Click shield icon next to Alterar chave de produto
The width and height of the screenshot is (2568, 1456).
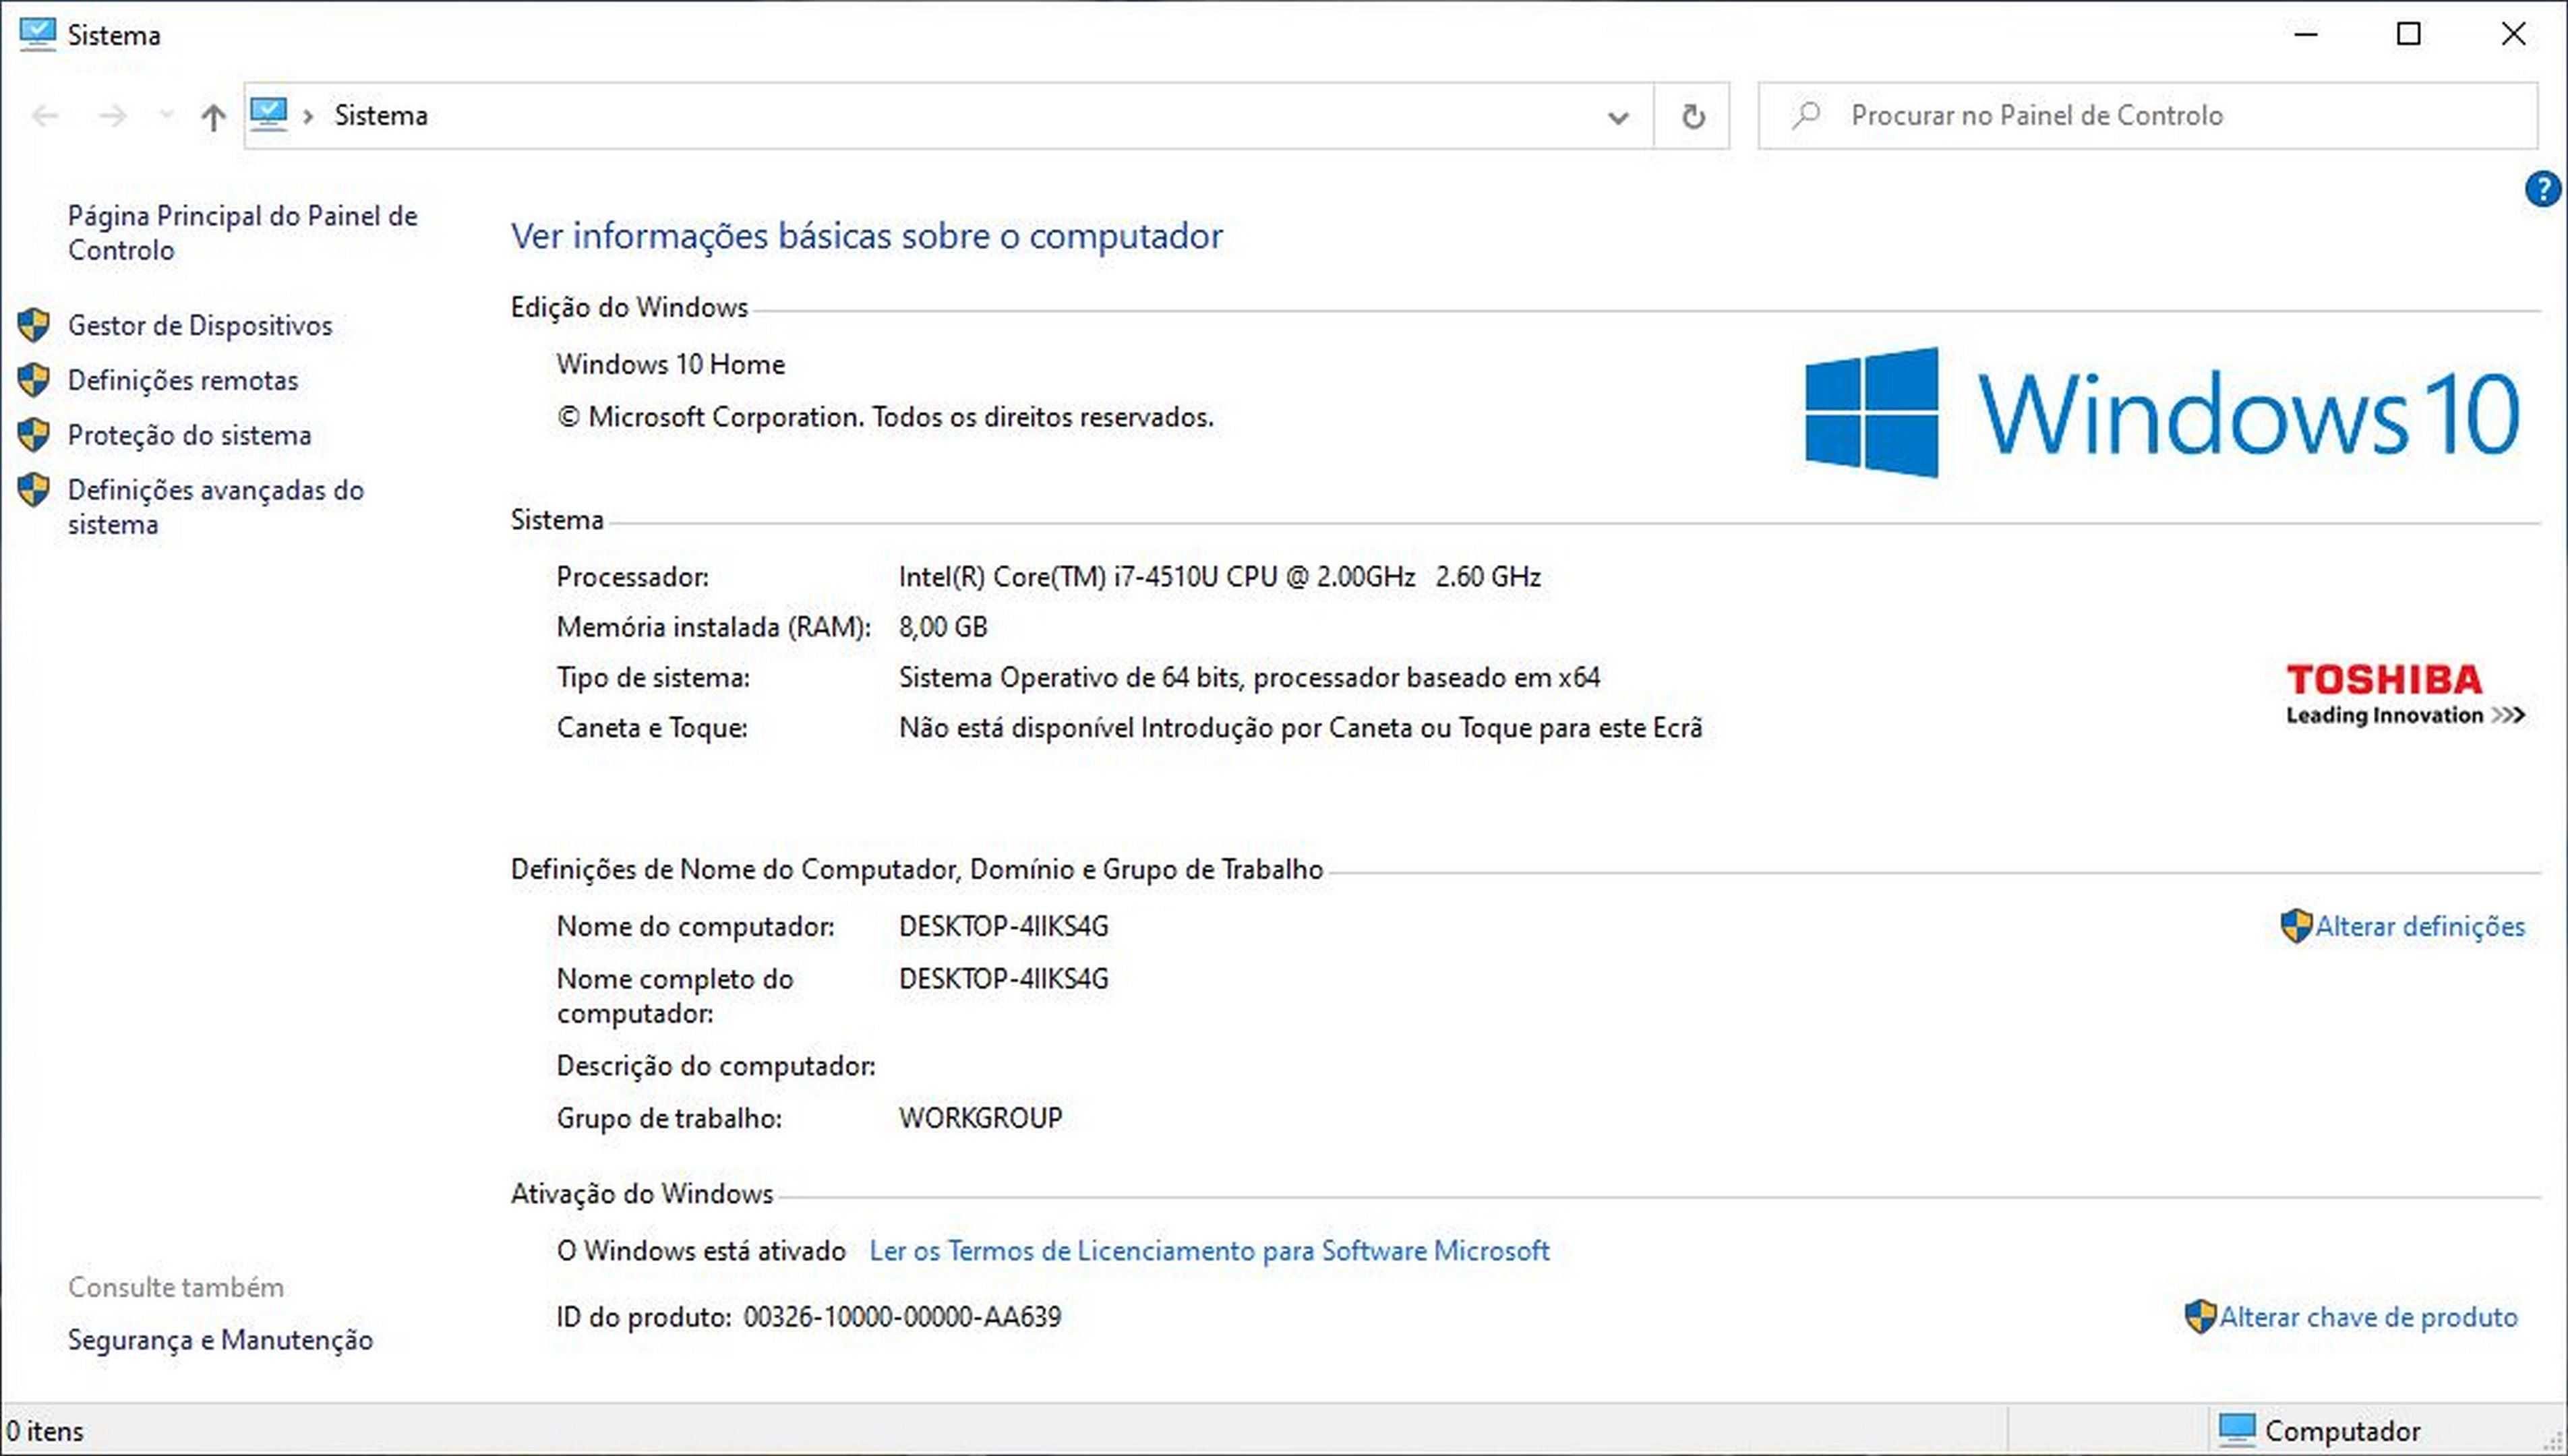[2200, 1317]
